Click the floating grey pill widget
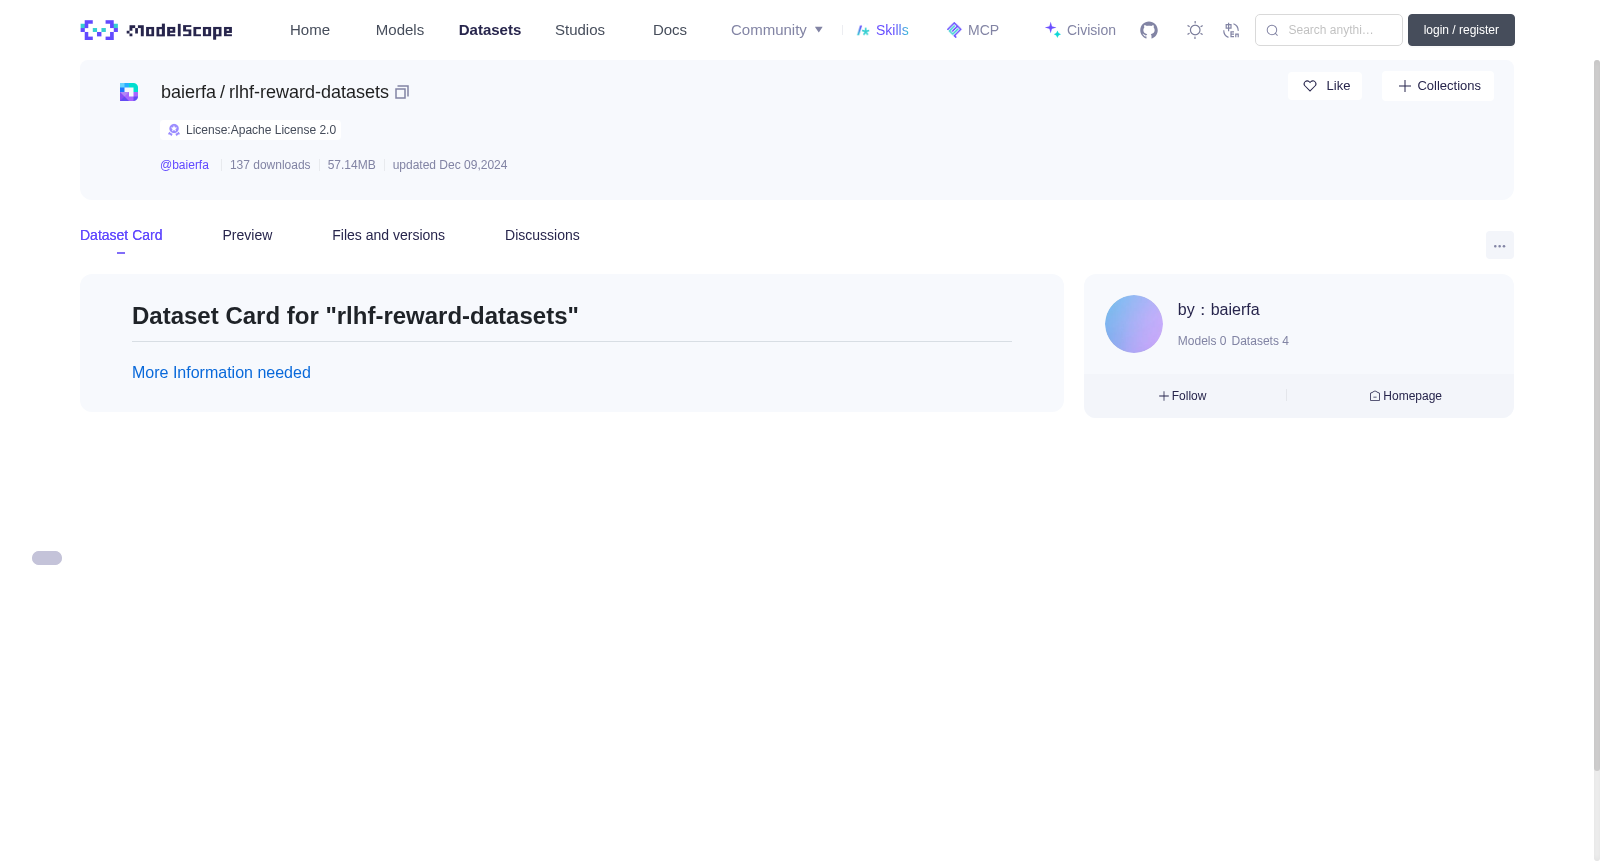The image size is (1600, 861). click(47, 558)
